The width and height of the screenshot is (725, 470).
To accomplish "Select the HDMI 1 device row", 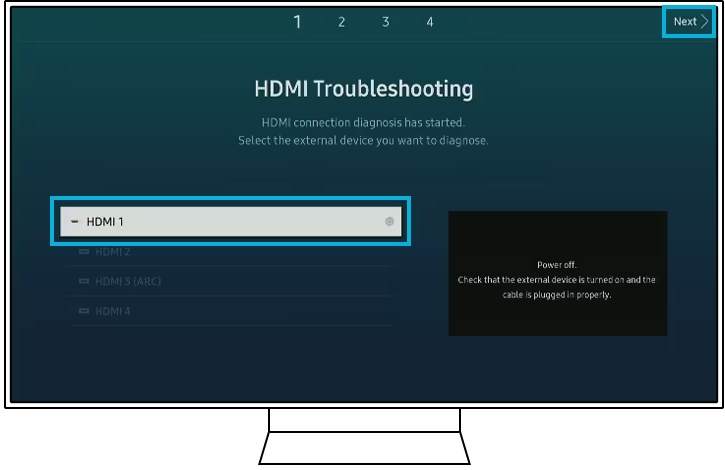I will click(230, 221).
